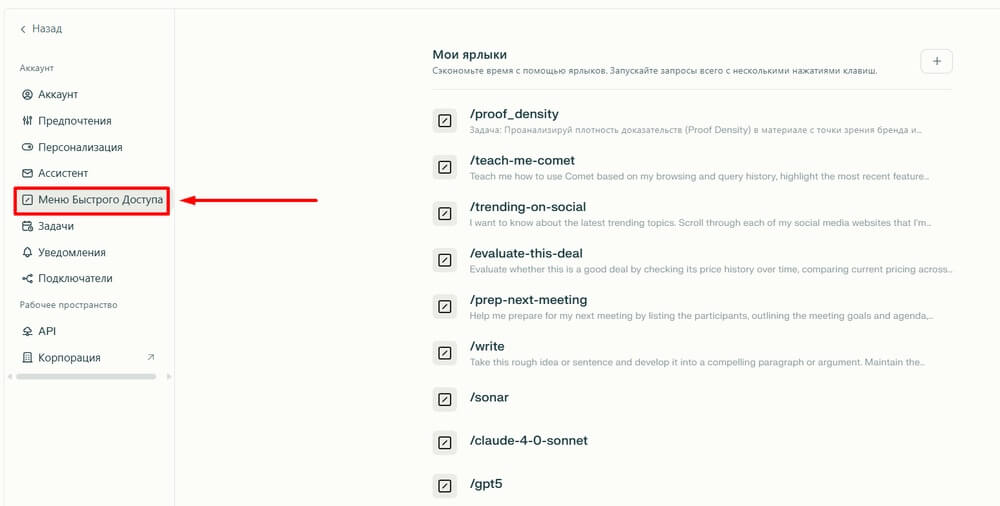Open the Предпочтения settings section
1000x506 pixels.
[74, 121]
